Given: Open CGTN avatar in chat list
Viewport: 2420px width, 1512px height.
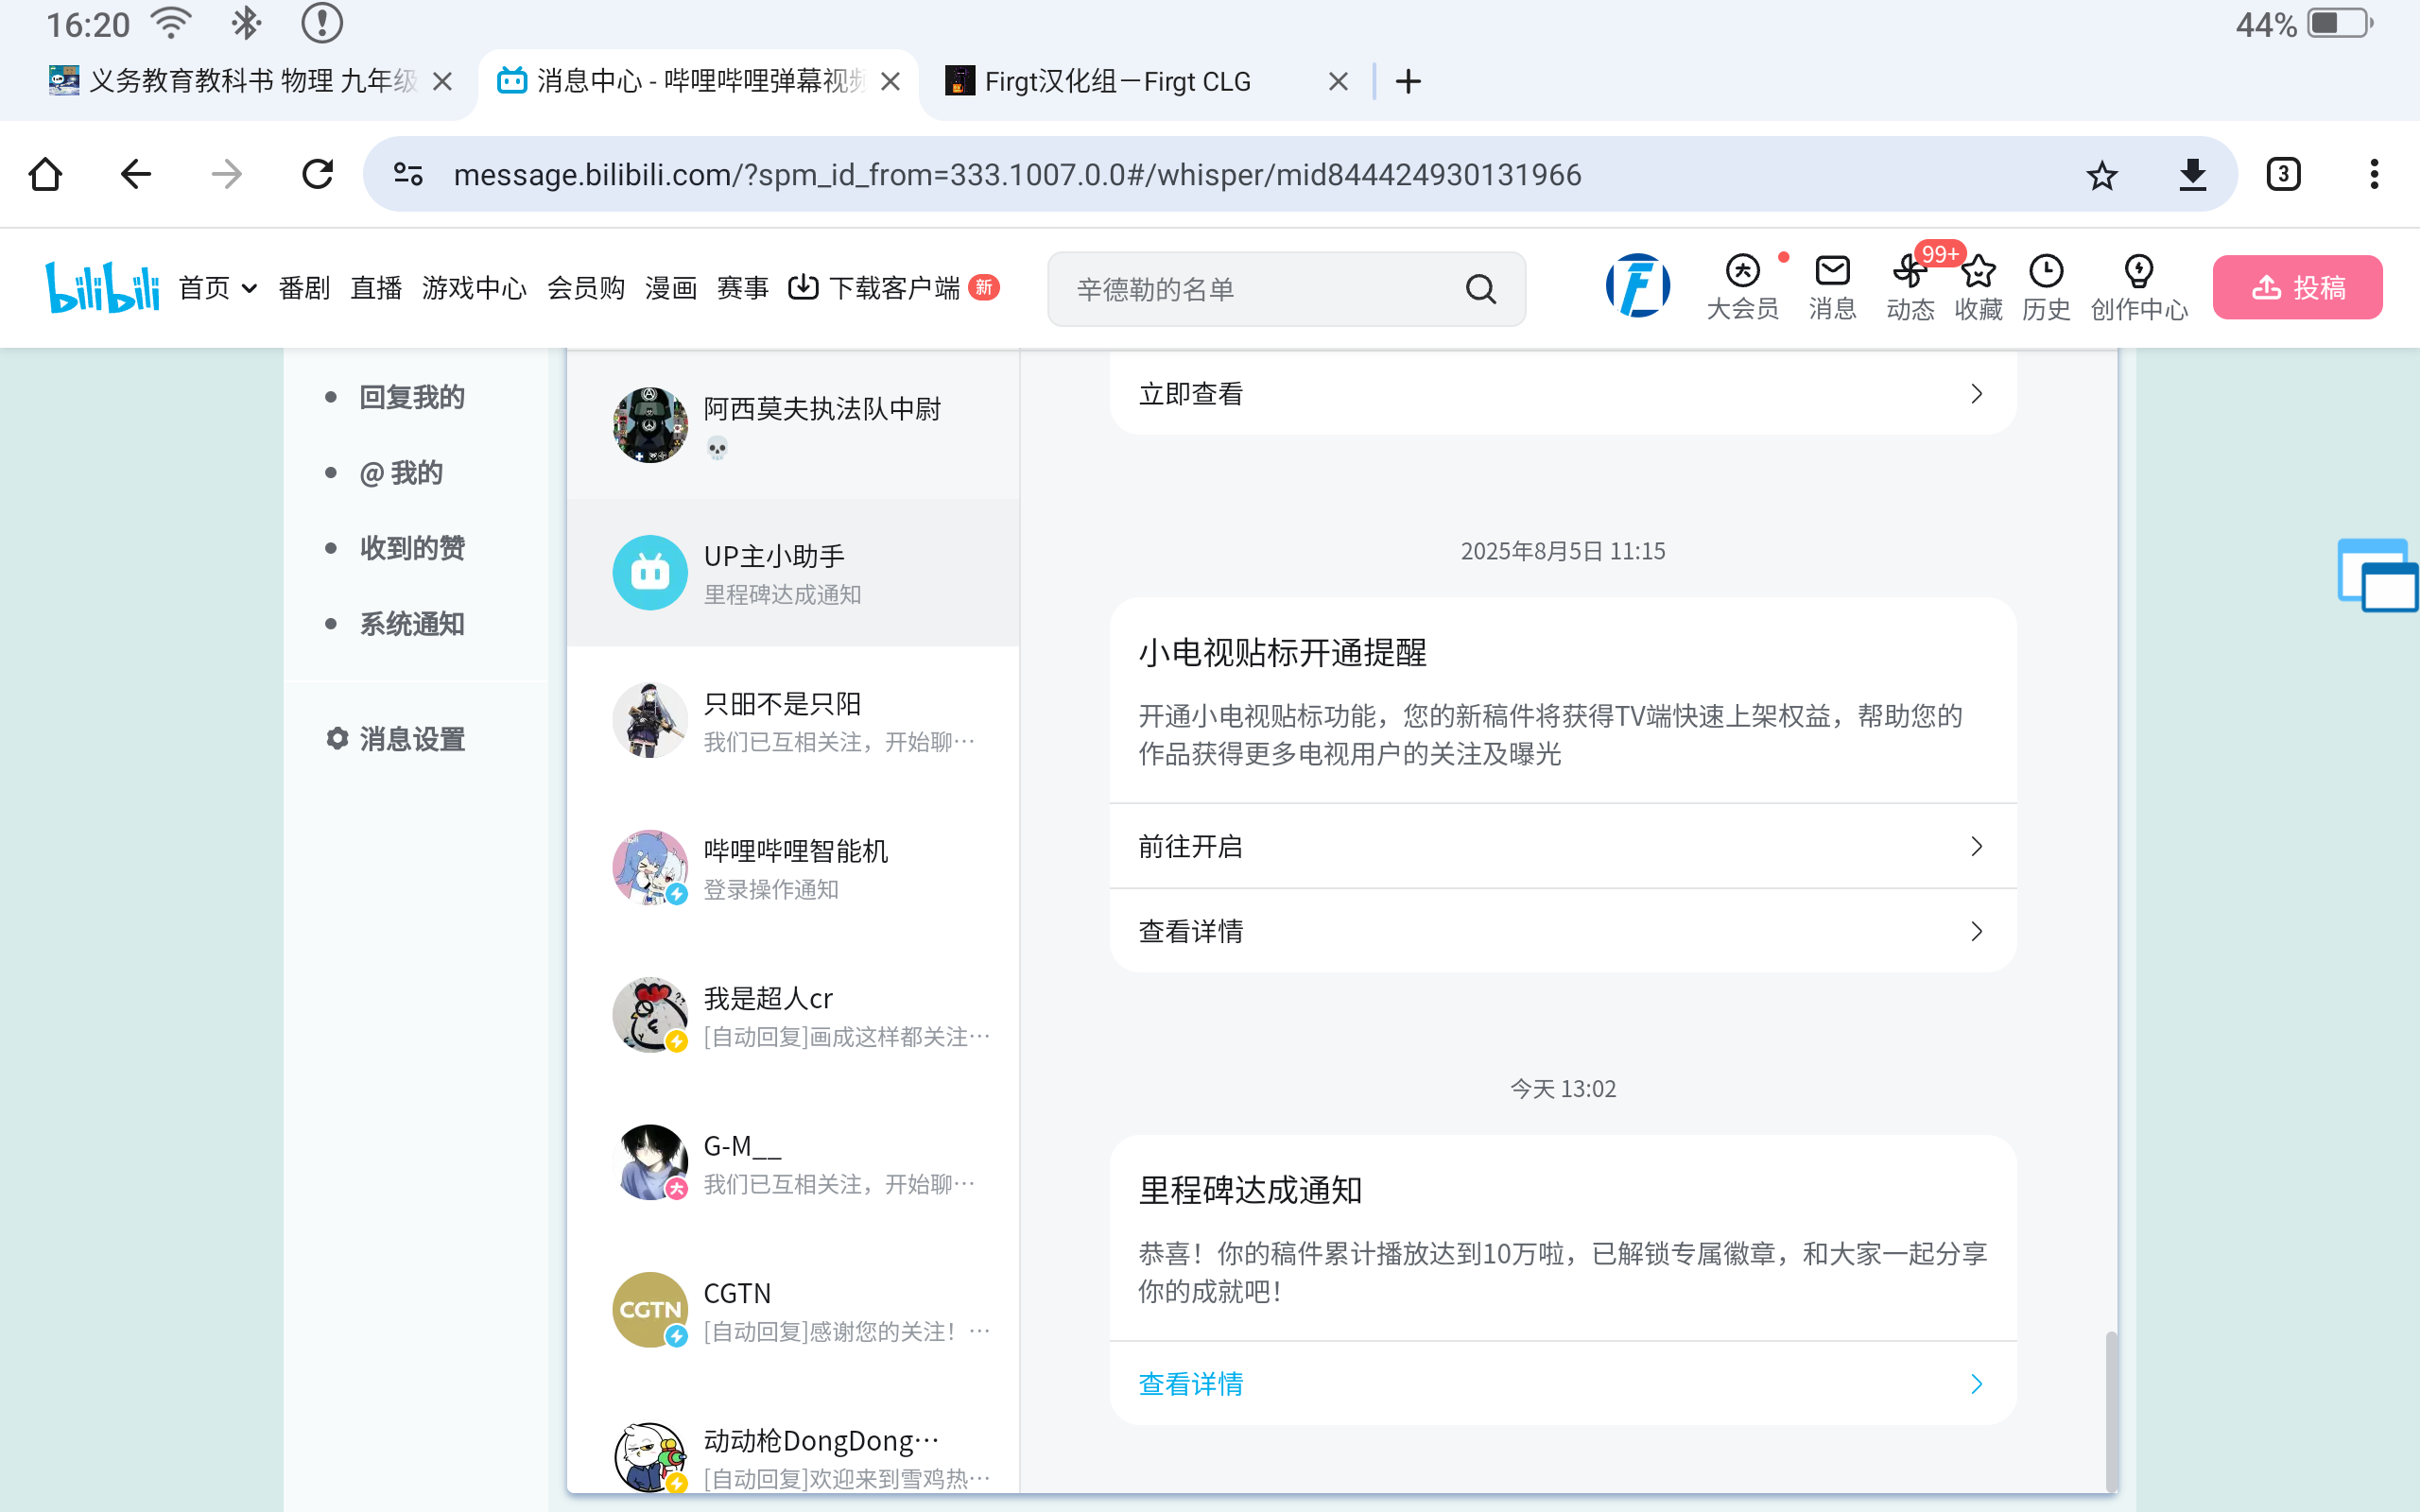Looking at the screenshot, I should coord(650,1309).
